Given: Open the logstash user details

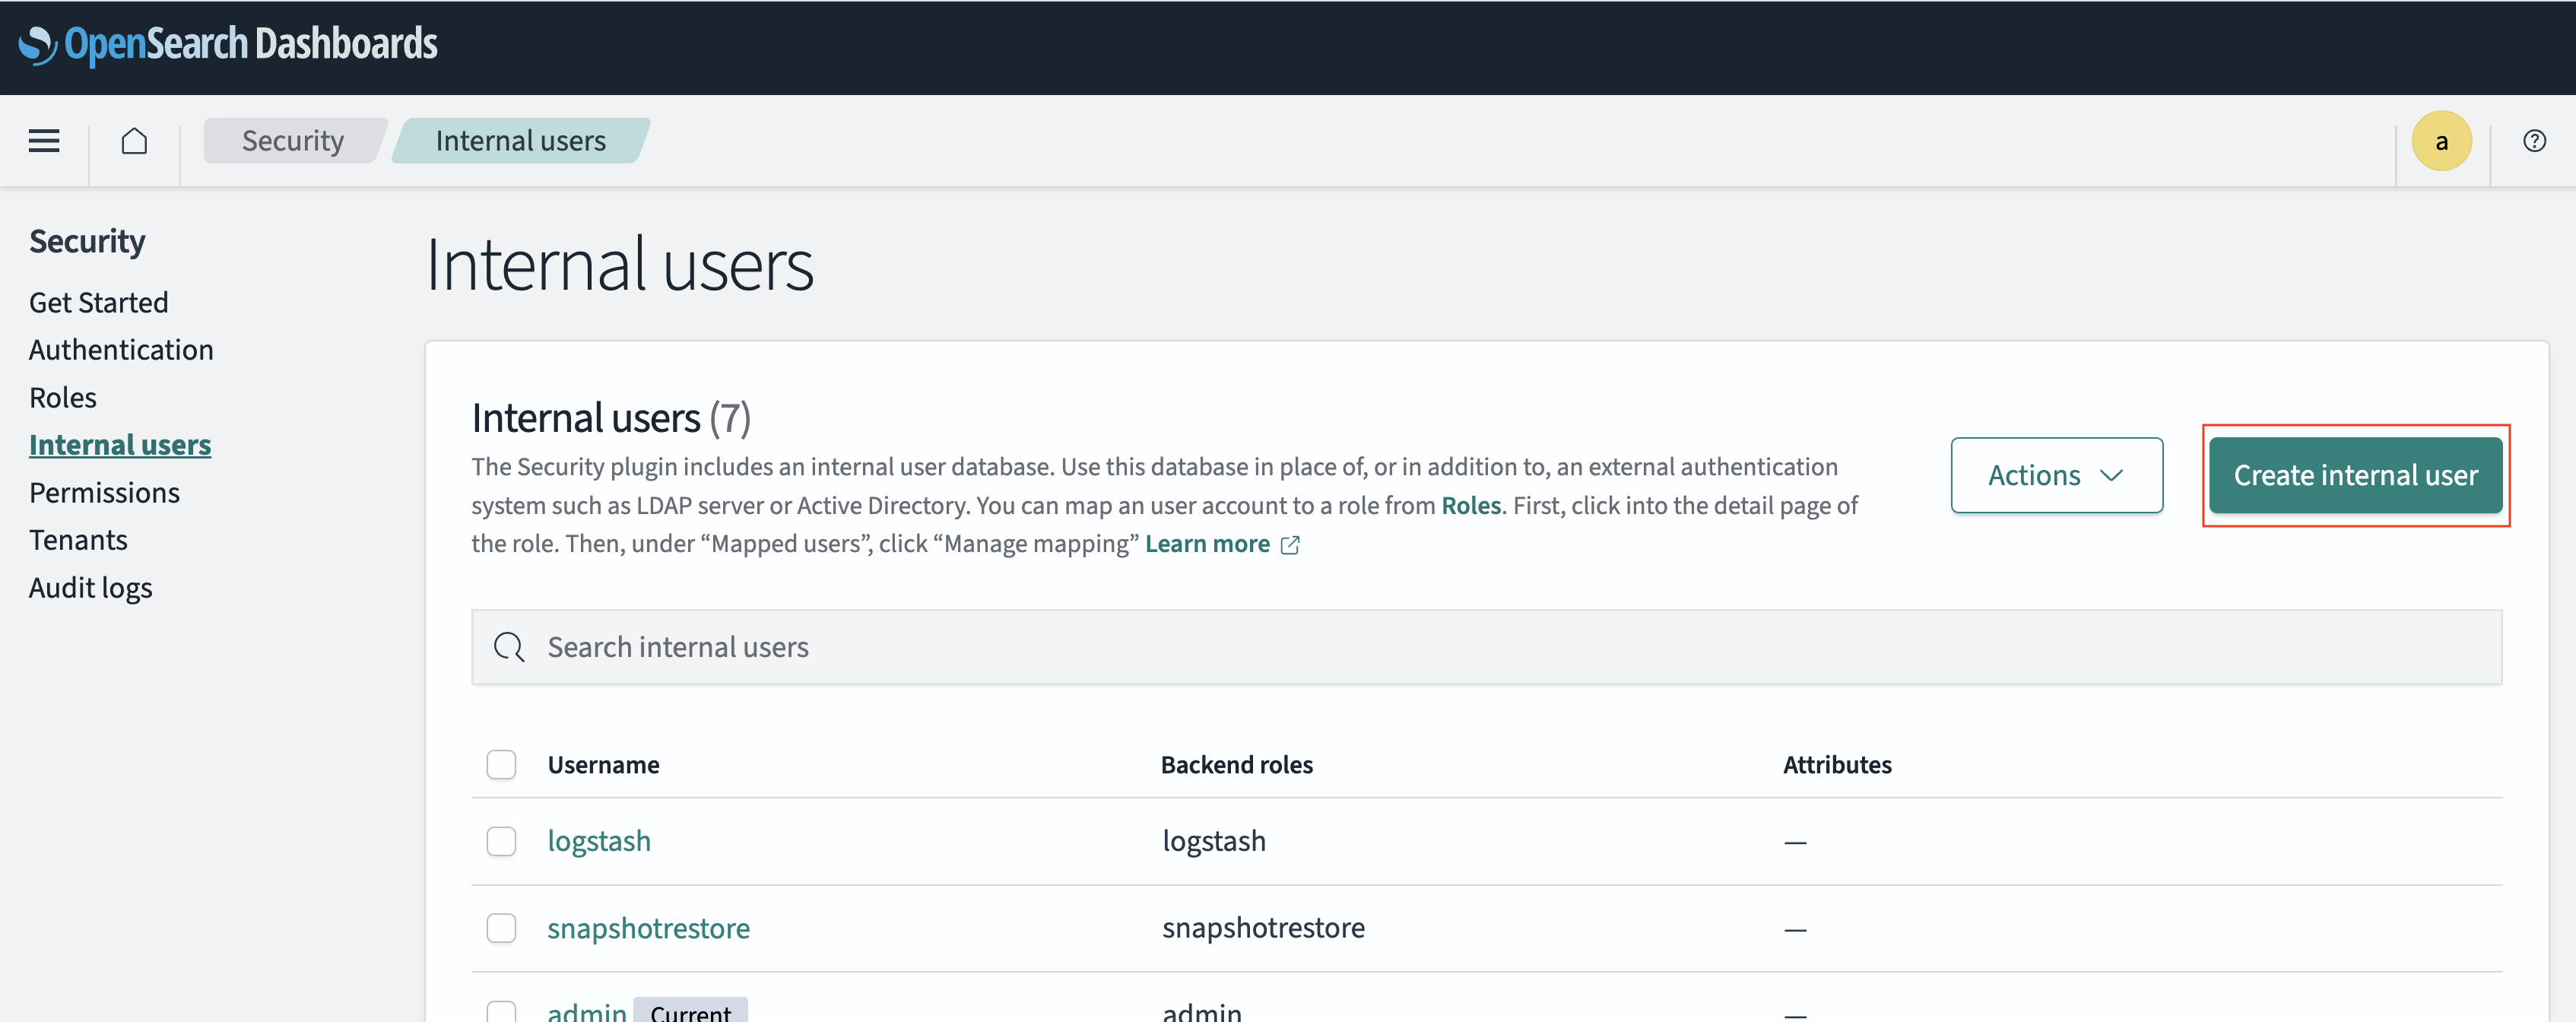Looking at the screenshot, I should [599, 841].
